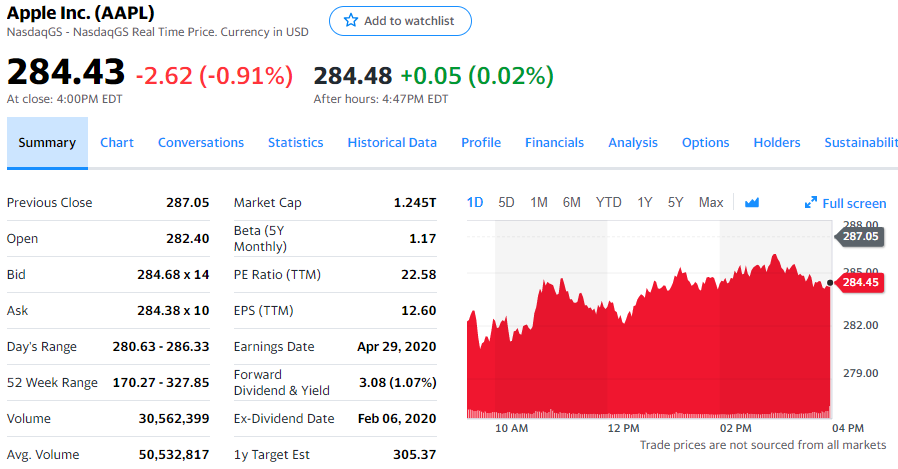Select the 1D chart range
This screenshot has width=898, height=469.
coord(475,202)
